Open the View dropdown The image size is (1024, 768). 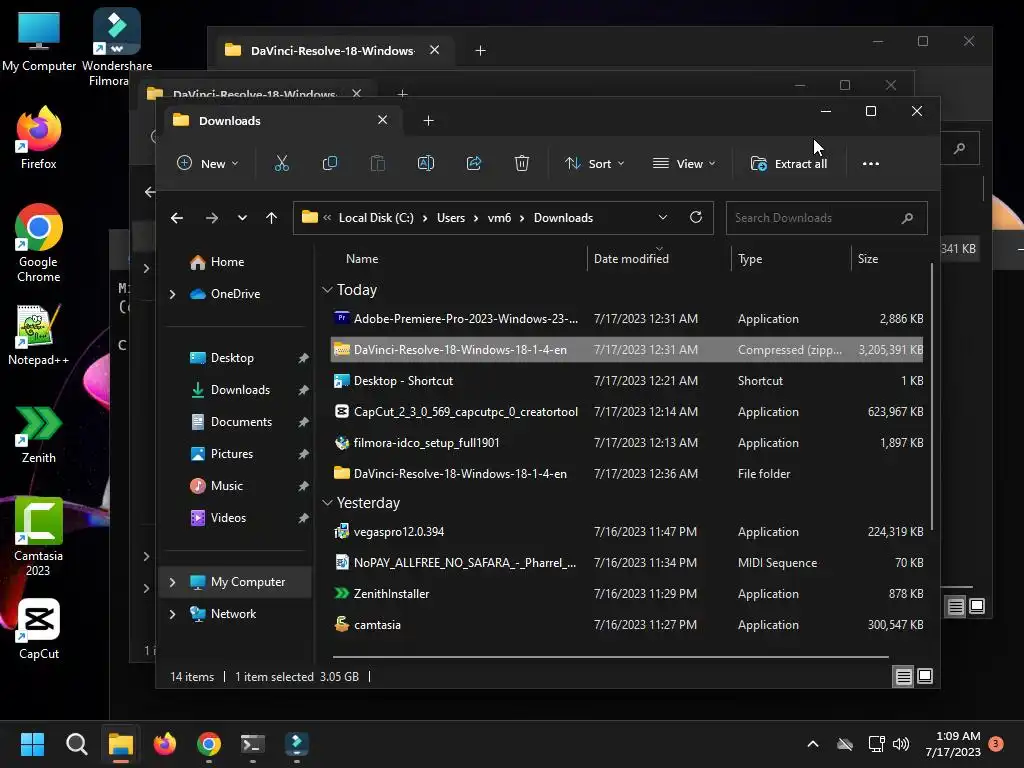pos(684,163)
